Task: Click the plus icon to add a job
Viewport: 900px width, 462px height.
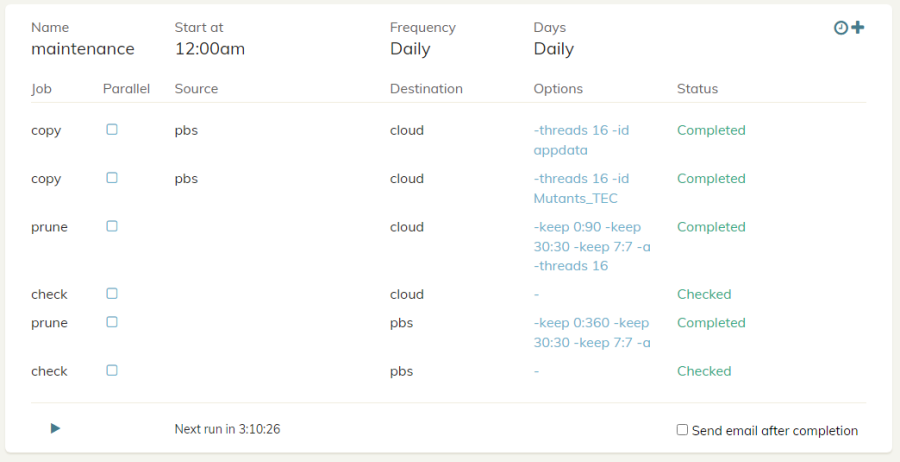Action: click(858, 28)
